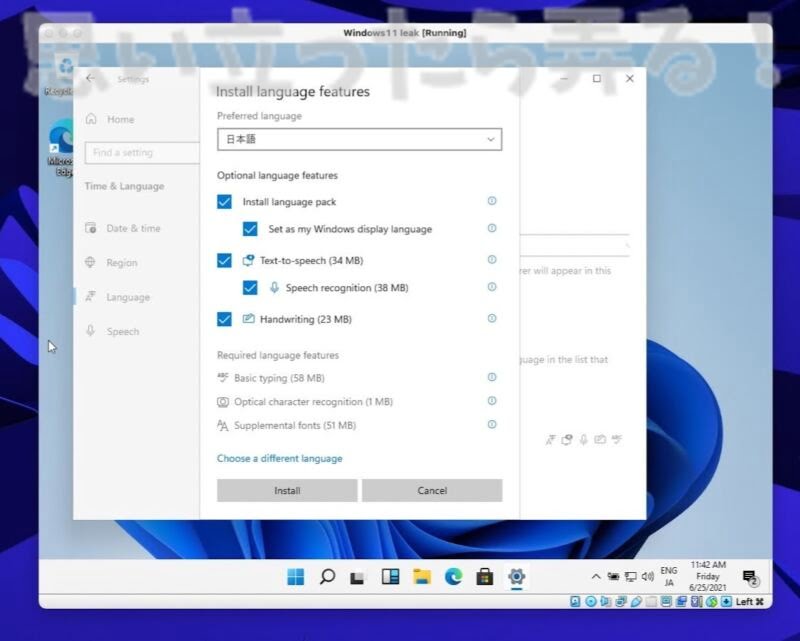This screenshot has width=800, height=641.
Task: Click info icon for Install language pack
Action: [492, 201]
